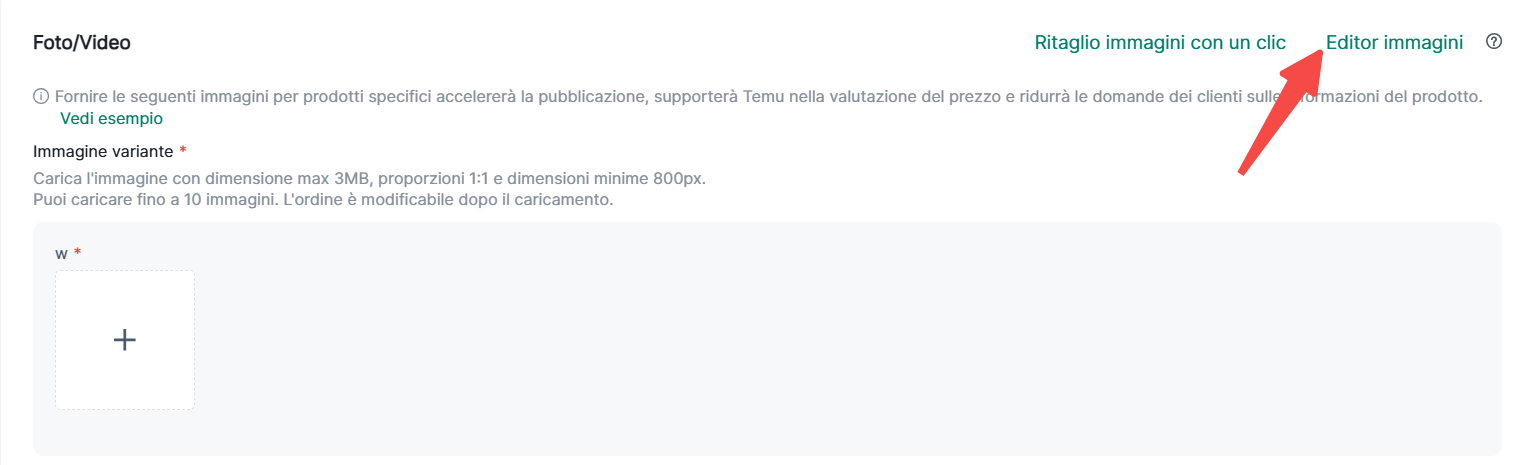Click the info icon before Fornire
Image resolution: width=1515 pixels, height=465 pixels.
pyautogui.click(x=41, y=97)
